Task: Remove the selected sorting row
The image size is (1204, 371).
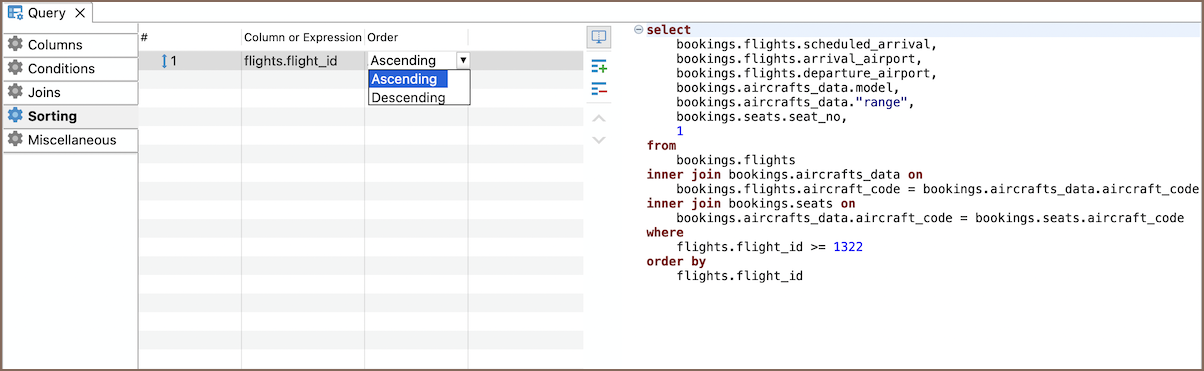Action: (599, 90)
